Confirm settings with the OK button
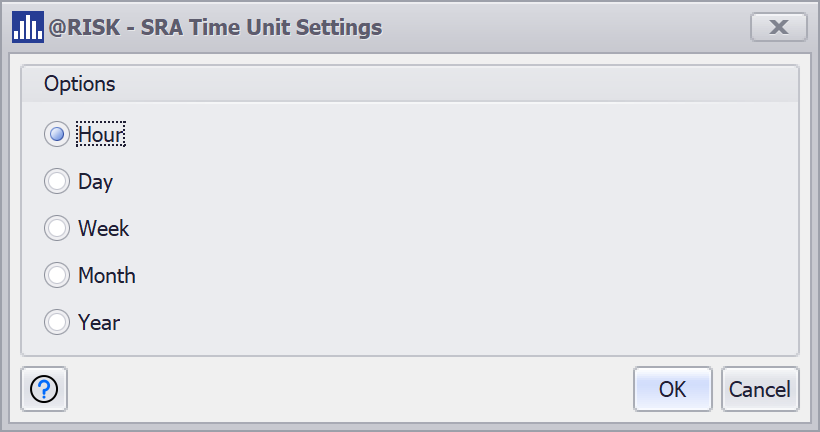Viewport: 820px width, 432px height. [673, 389]
